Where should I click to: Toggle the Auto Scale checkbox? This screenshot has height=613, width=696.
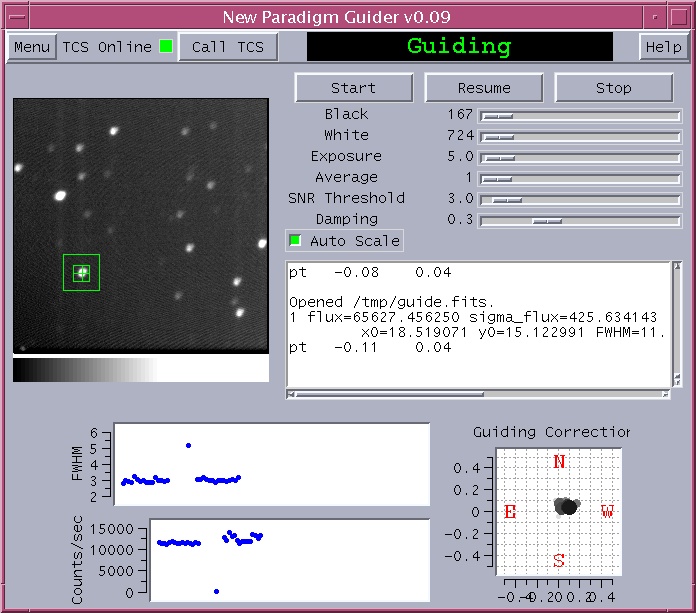(295, 241)
